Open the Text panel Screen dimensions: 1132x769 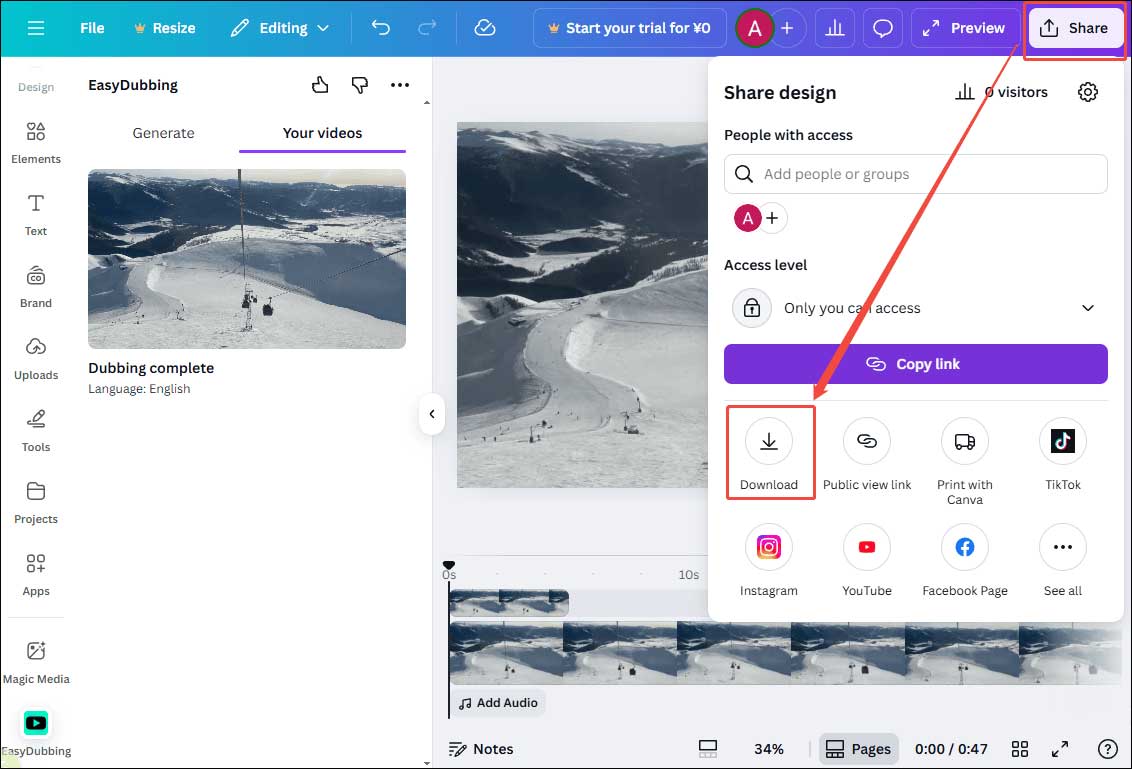point(36,215)
